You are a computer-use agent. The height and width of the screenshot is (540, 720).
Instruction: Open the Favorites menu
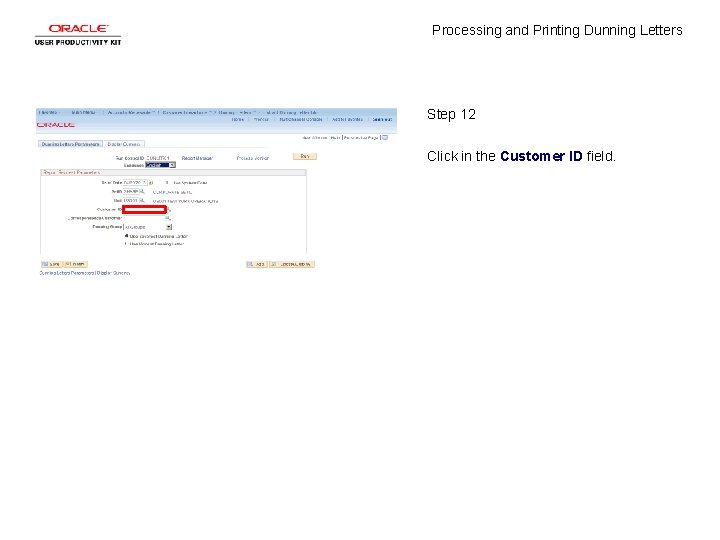click(49, 112)
